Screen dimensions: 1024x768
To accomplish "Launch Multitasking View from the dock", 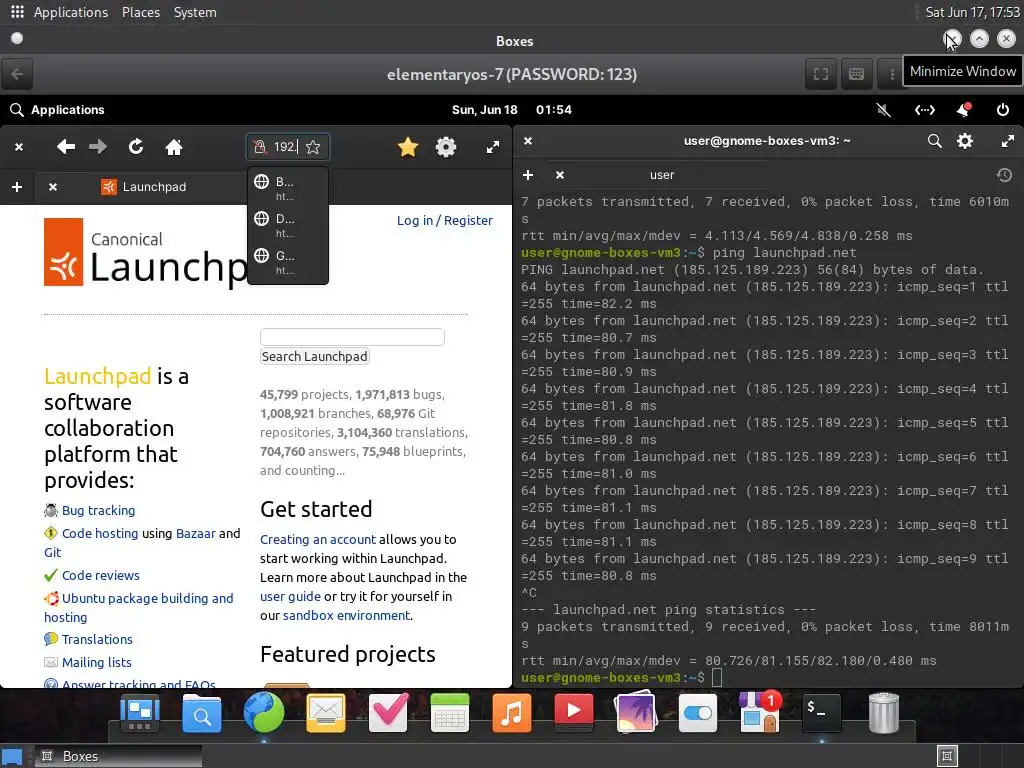I will (x=140, y=712).
